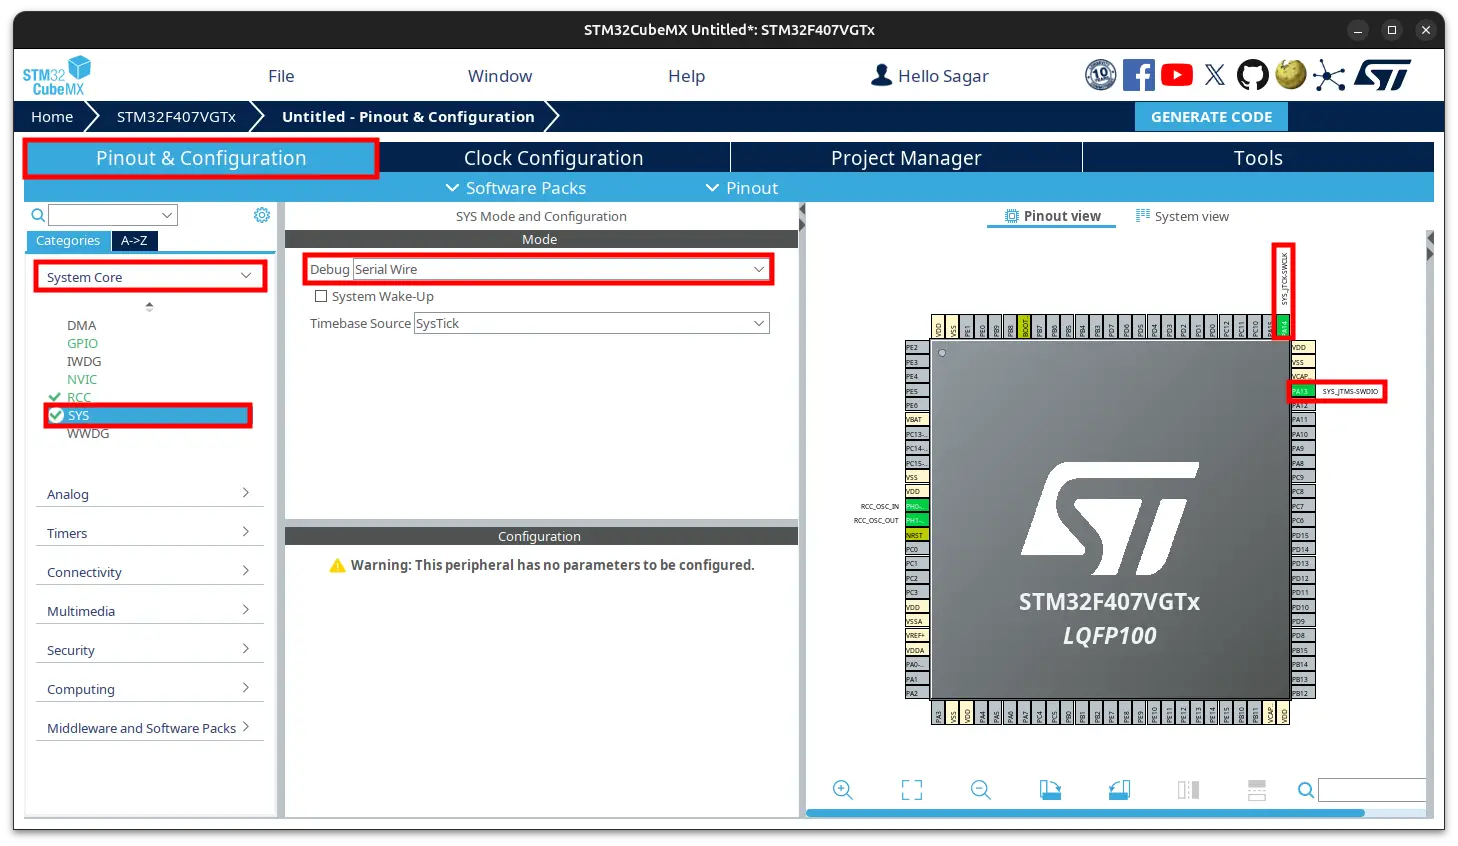Open the Timebase Source SysTick dropdown
Viewport: 1458px width, 846px height.
pos(591,323)
